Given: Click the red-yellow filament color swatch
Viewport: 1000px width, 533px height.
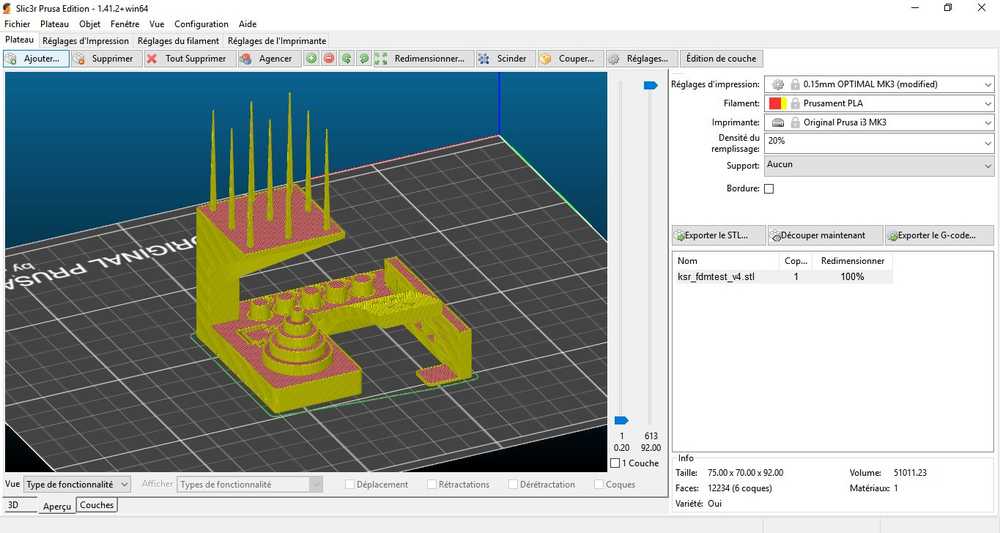Looking at the screenshot, I should [777, 103].
